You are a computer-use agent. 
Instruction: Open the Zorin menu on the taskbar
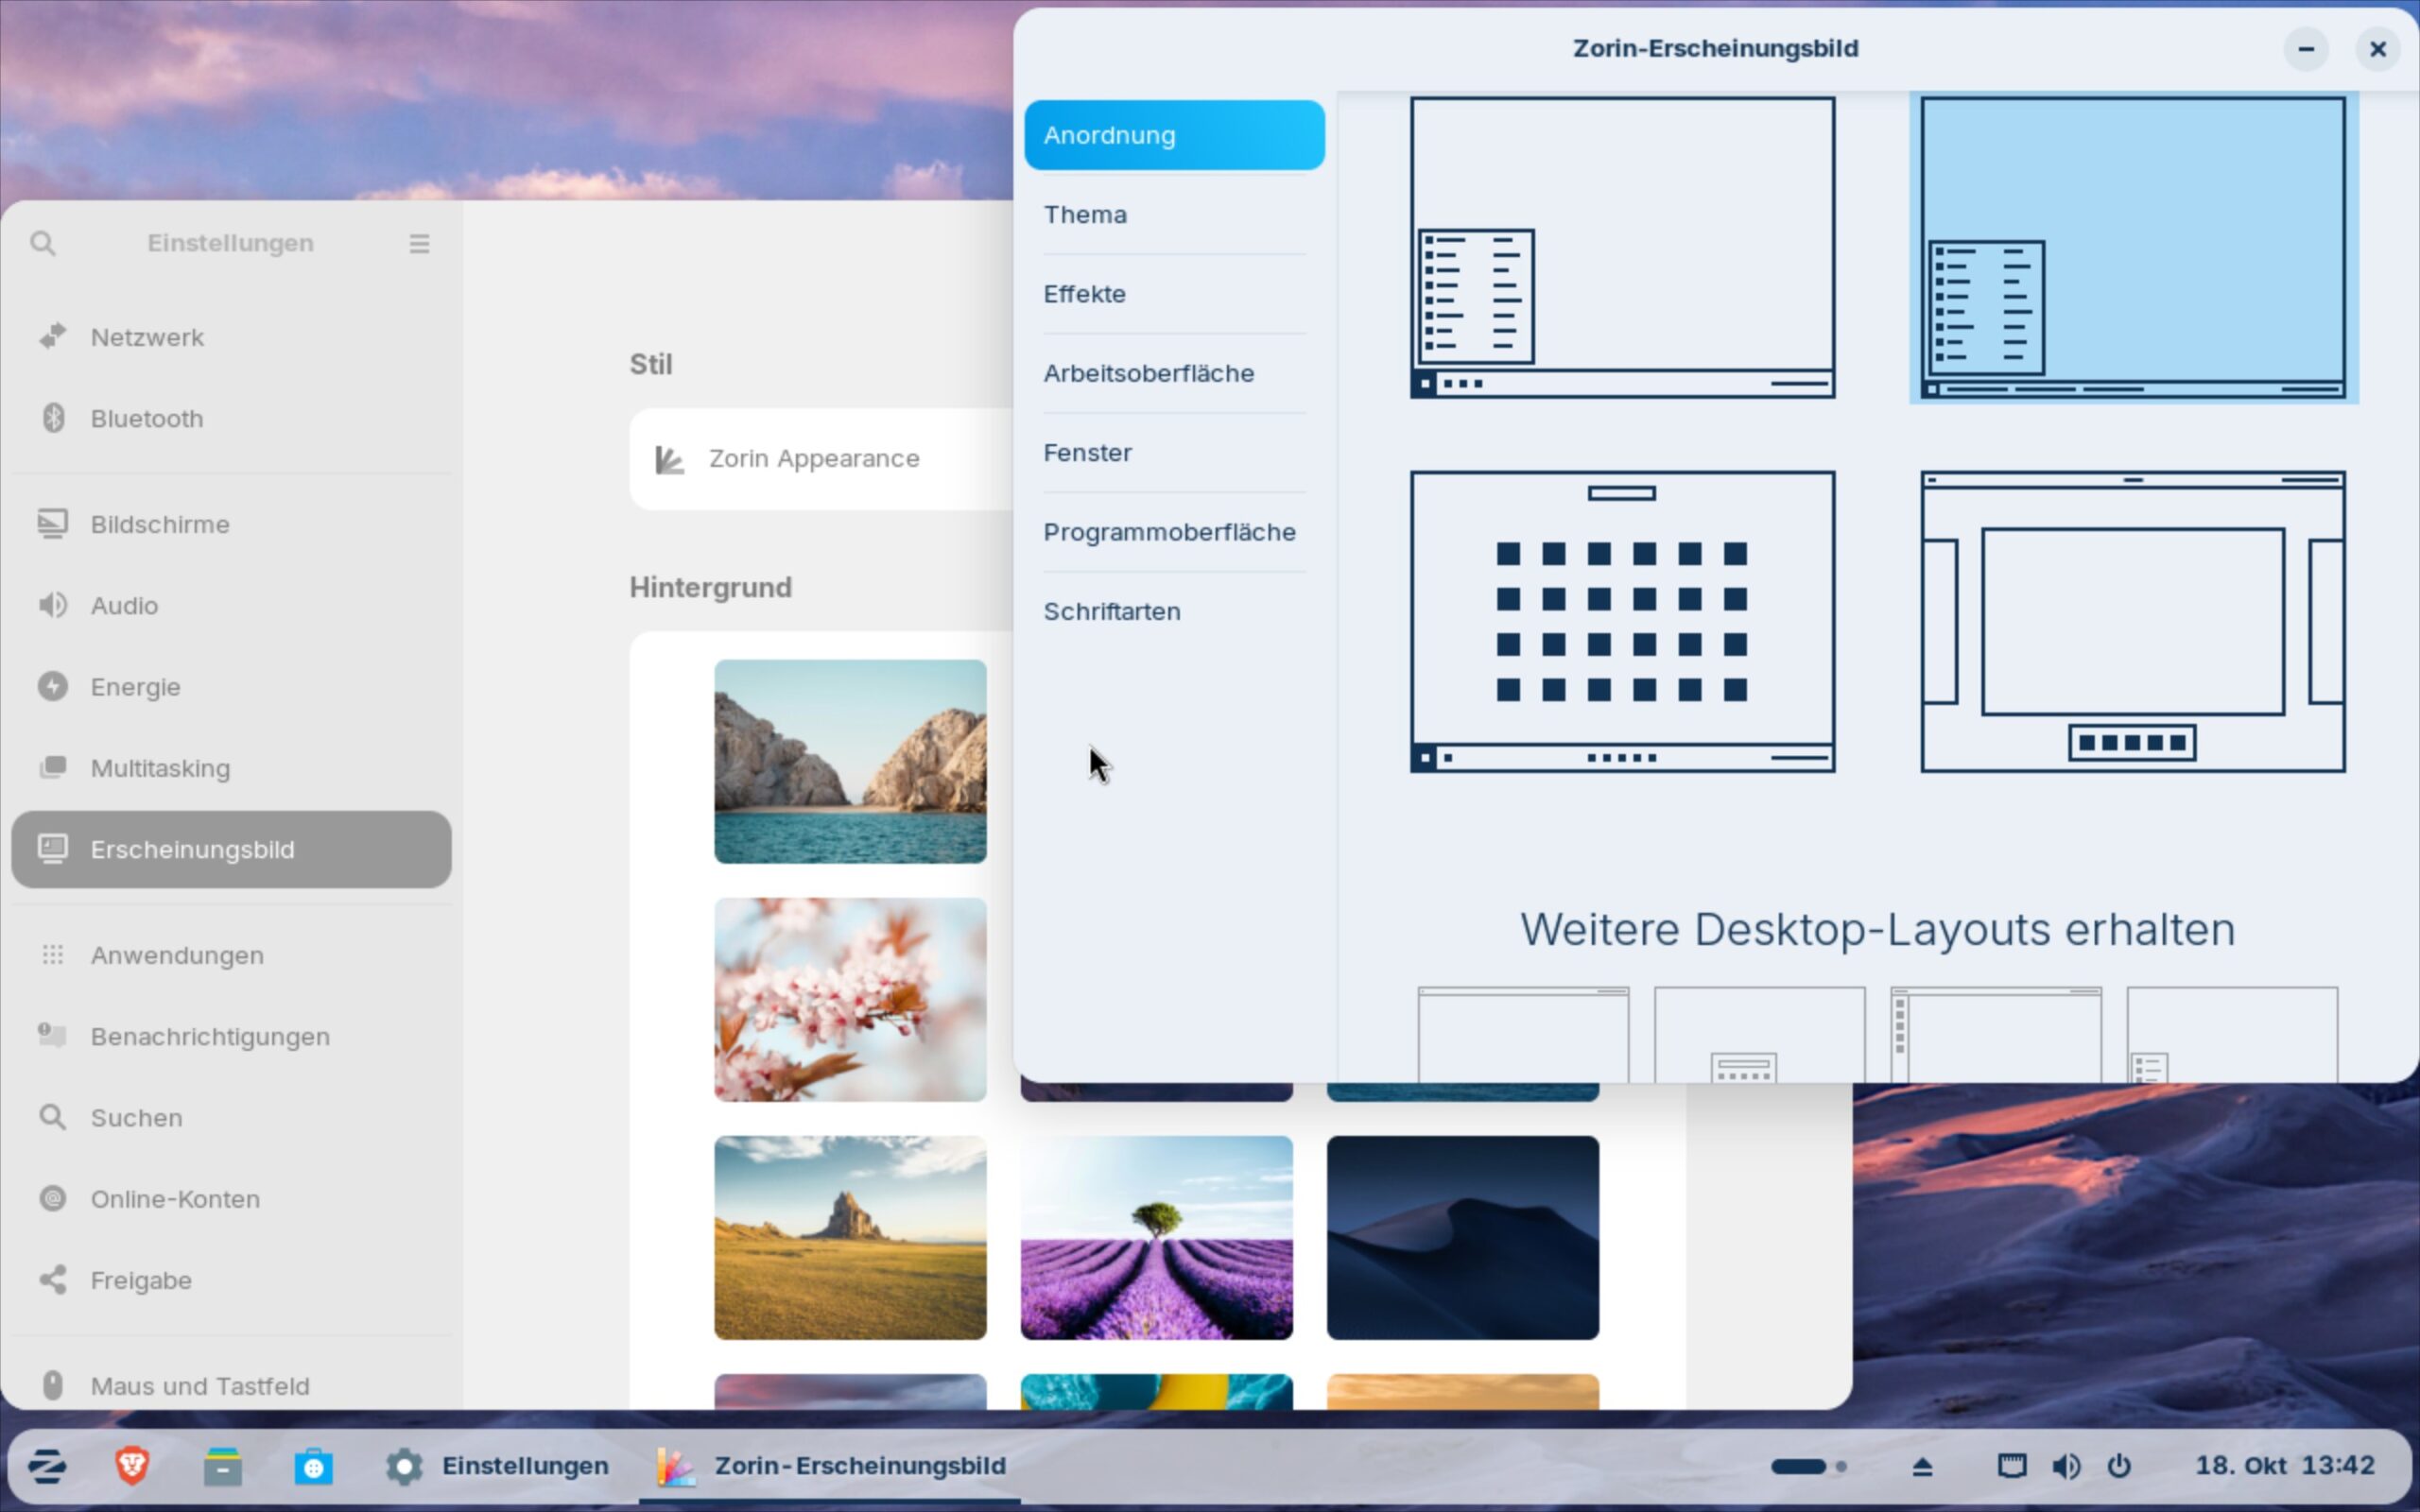[47, 1466]
